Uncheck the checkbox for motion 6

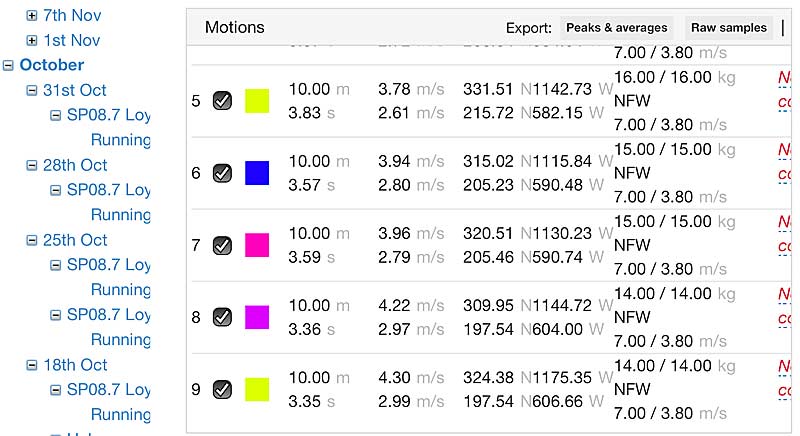222,173
